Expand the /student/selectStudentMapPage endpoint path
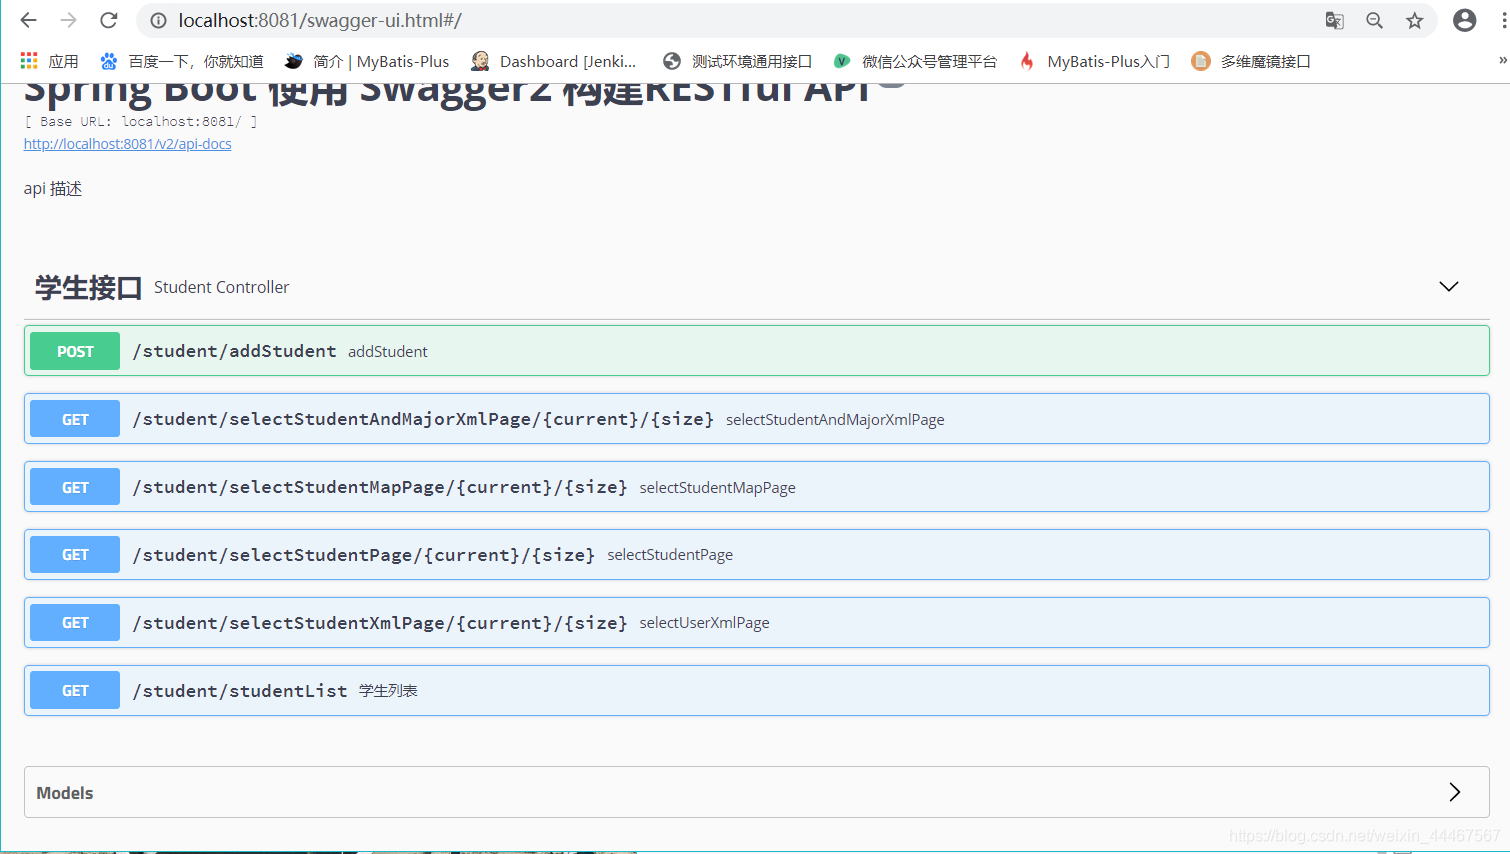The height and width of the screenshot is (854, 1510). pyautogui.click(x=380, y=487)
